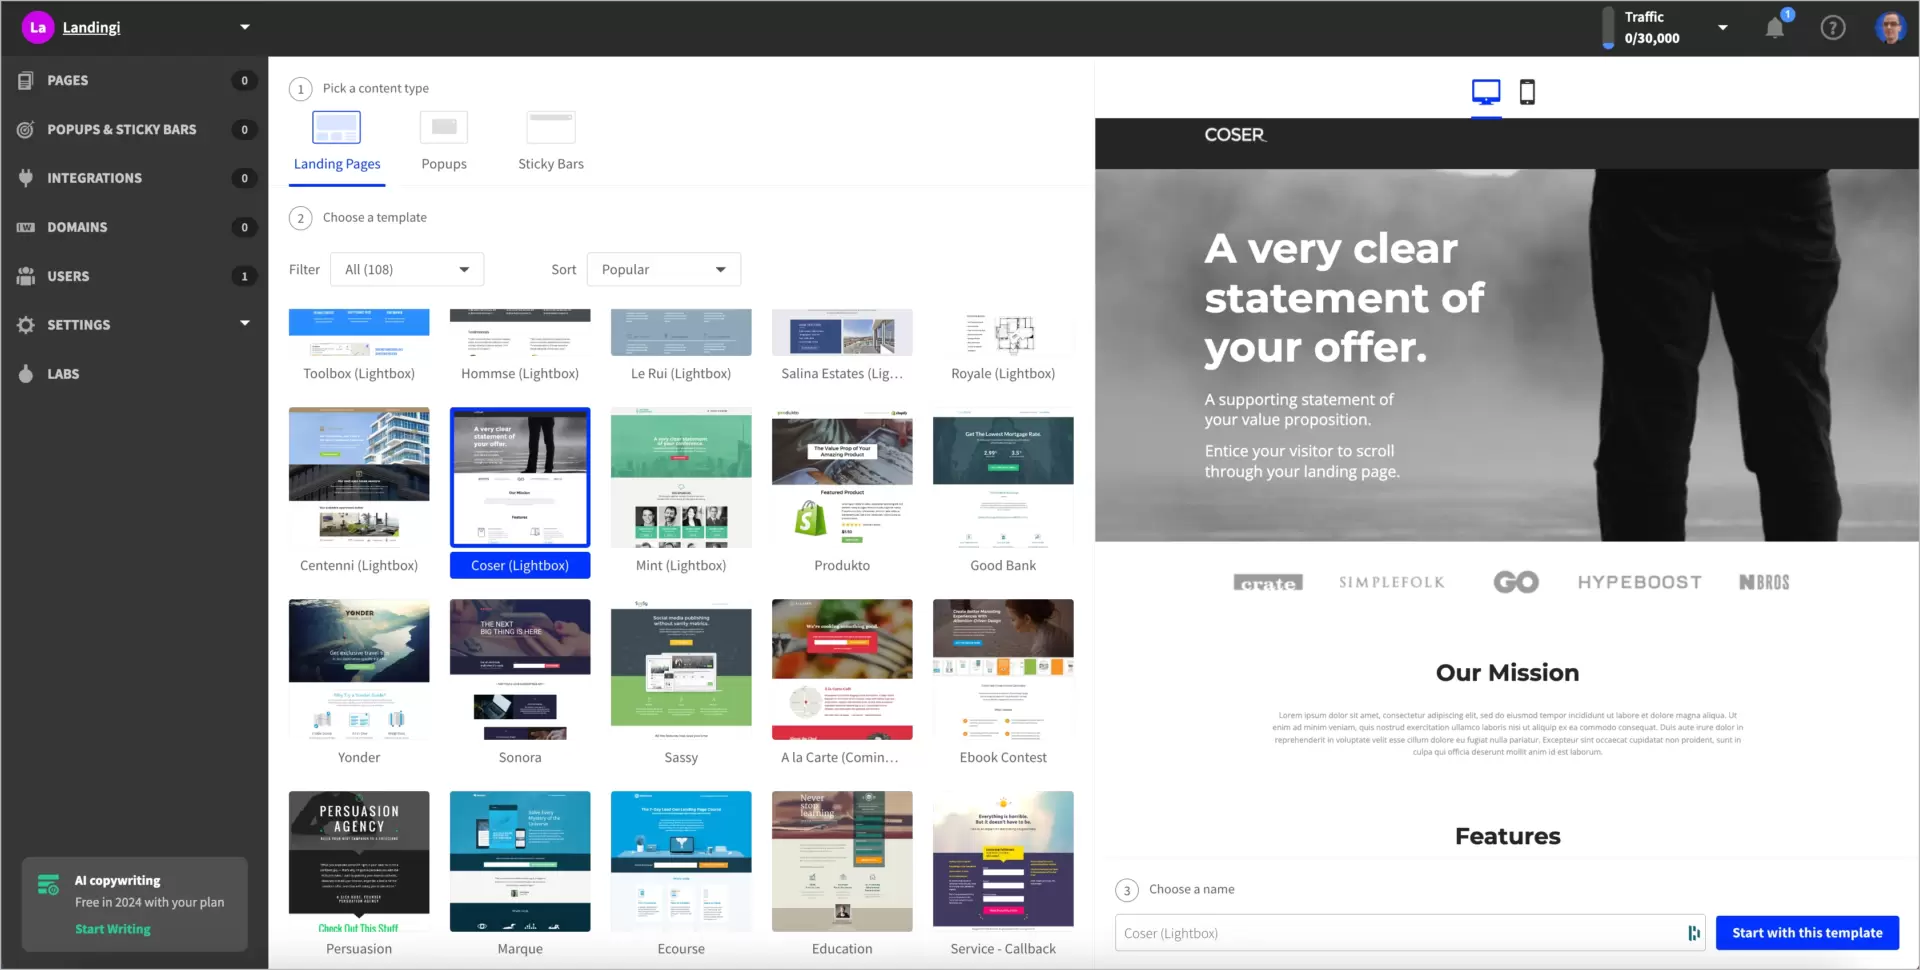
Task: Open the Users section
Action: pyautogui.click(x=67, y=276)
